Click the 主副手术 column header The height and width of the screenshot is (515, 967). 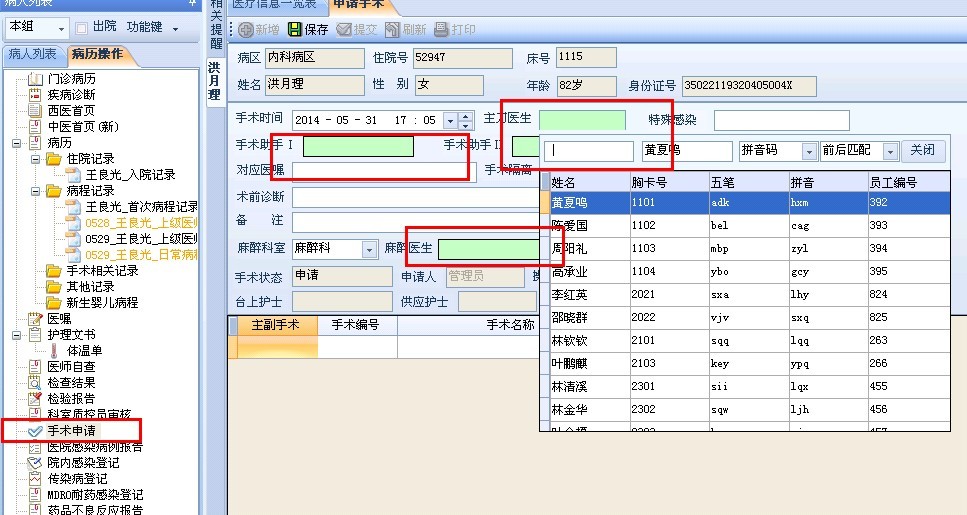coord(275,325)
